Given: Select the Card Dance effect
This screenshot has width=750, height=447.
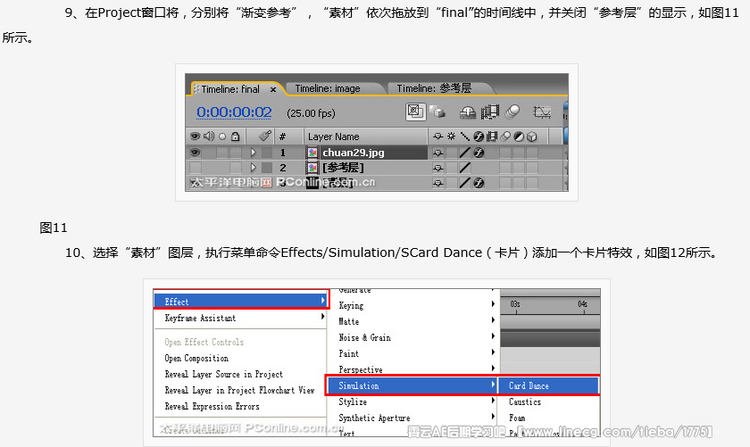Looking at the screenshot, I should click(548, 386).
